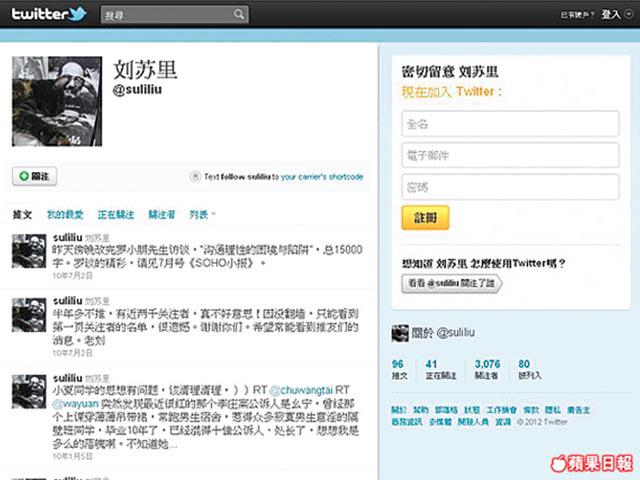Open the 3,076 關注者 count
Image resolution: width=640 pixels, height=480 pixels.
487,369
